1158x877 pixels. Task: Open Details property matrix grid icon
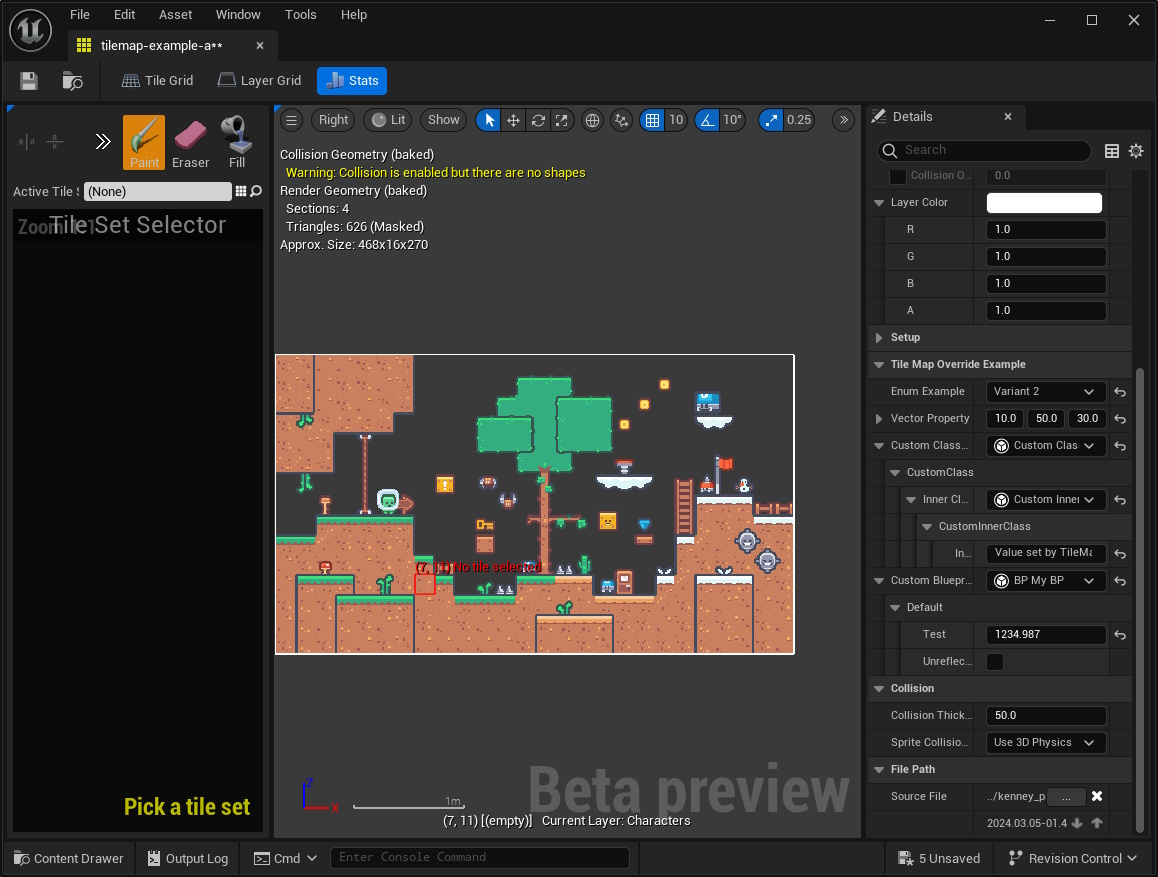[1111, 151]
